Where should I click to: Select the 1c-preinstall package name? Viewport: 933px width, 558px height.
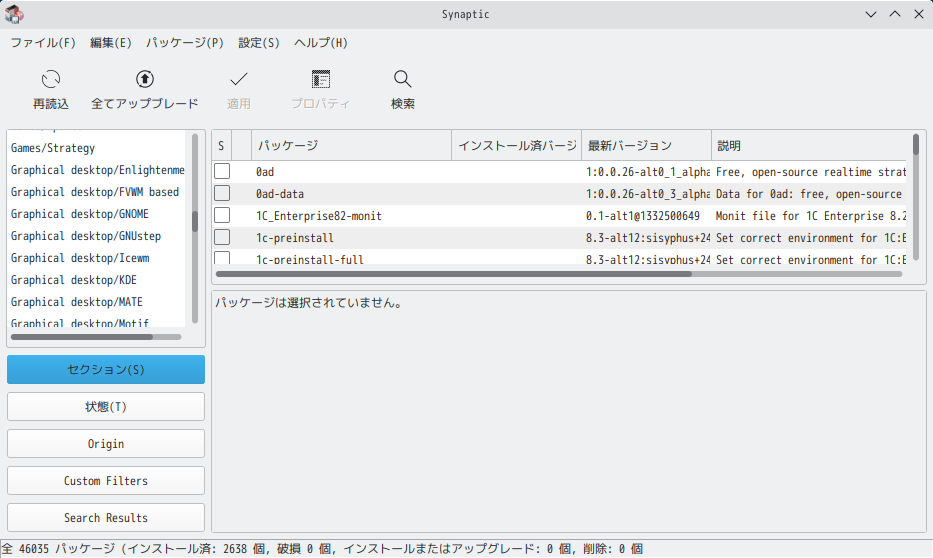click(295, 238)
